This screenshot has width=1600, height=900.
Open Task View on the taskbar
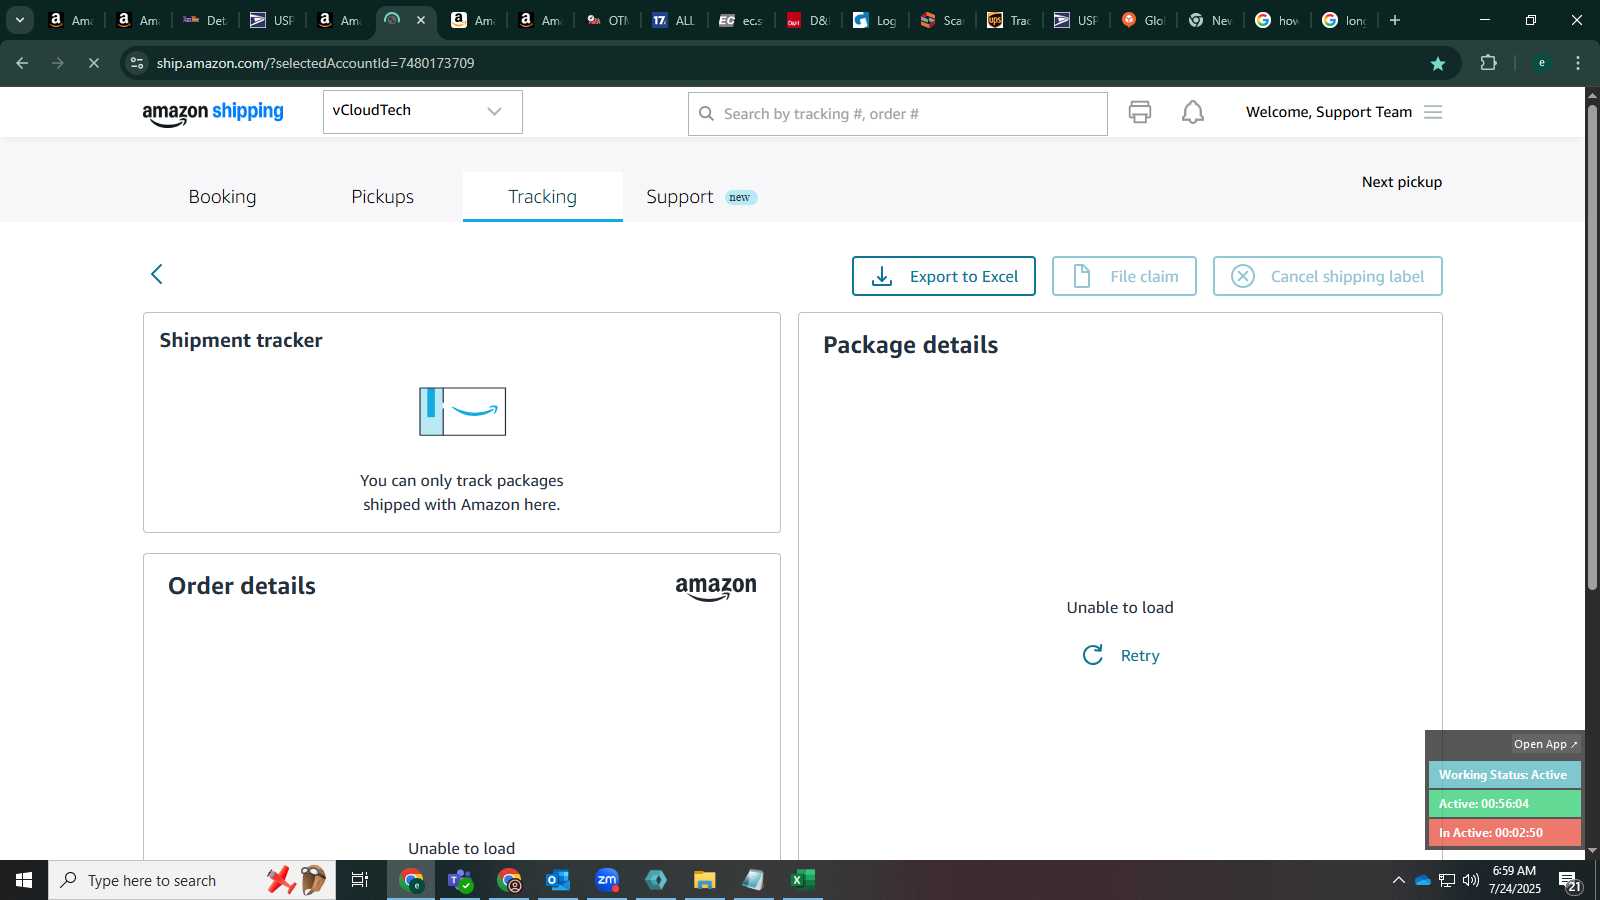360,880
